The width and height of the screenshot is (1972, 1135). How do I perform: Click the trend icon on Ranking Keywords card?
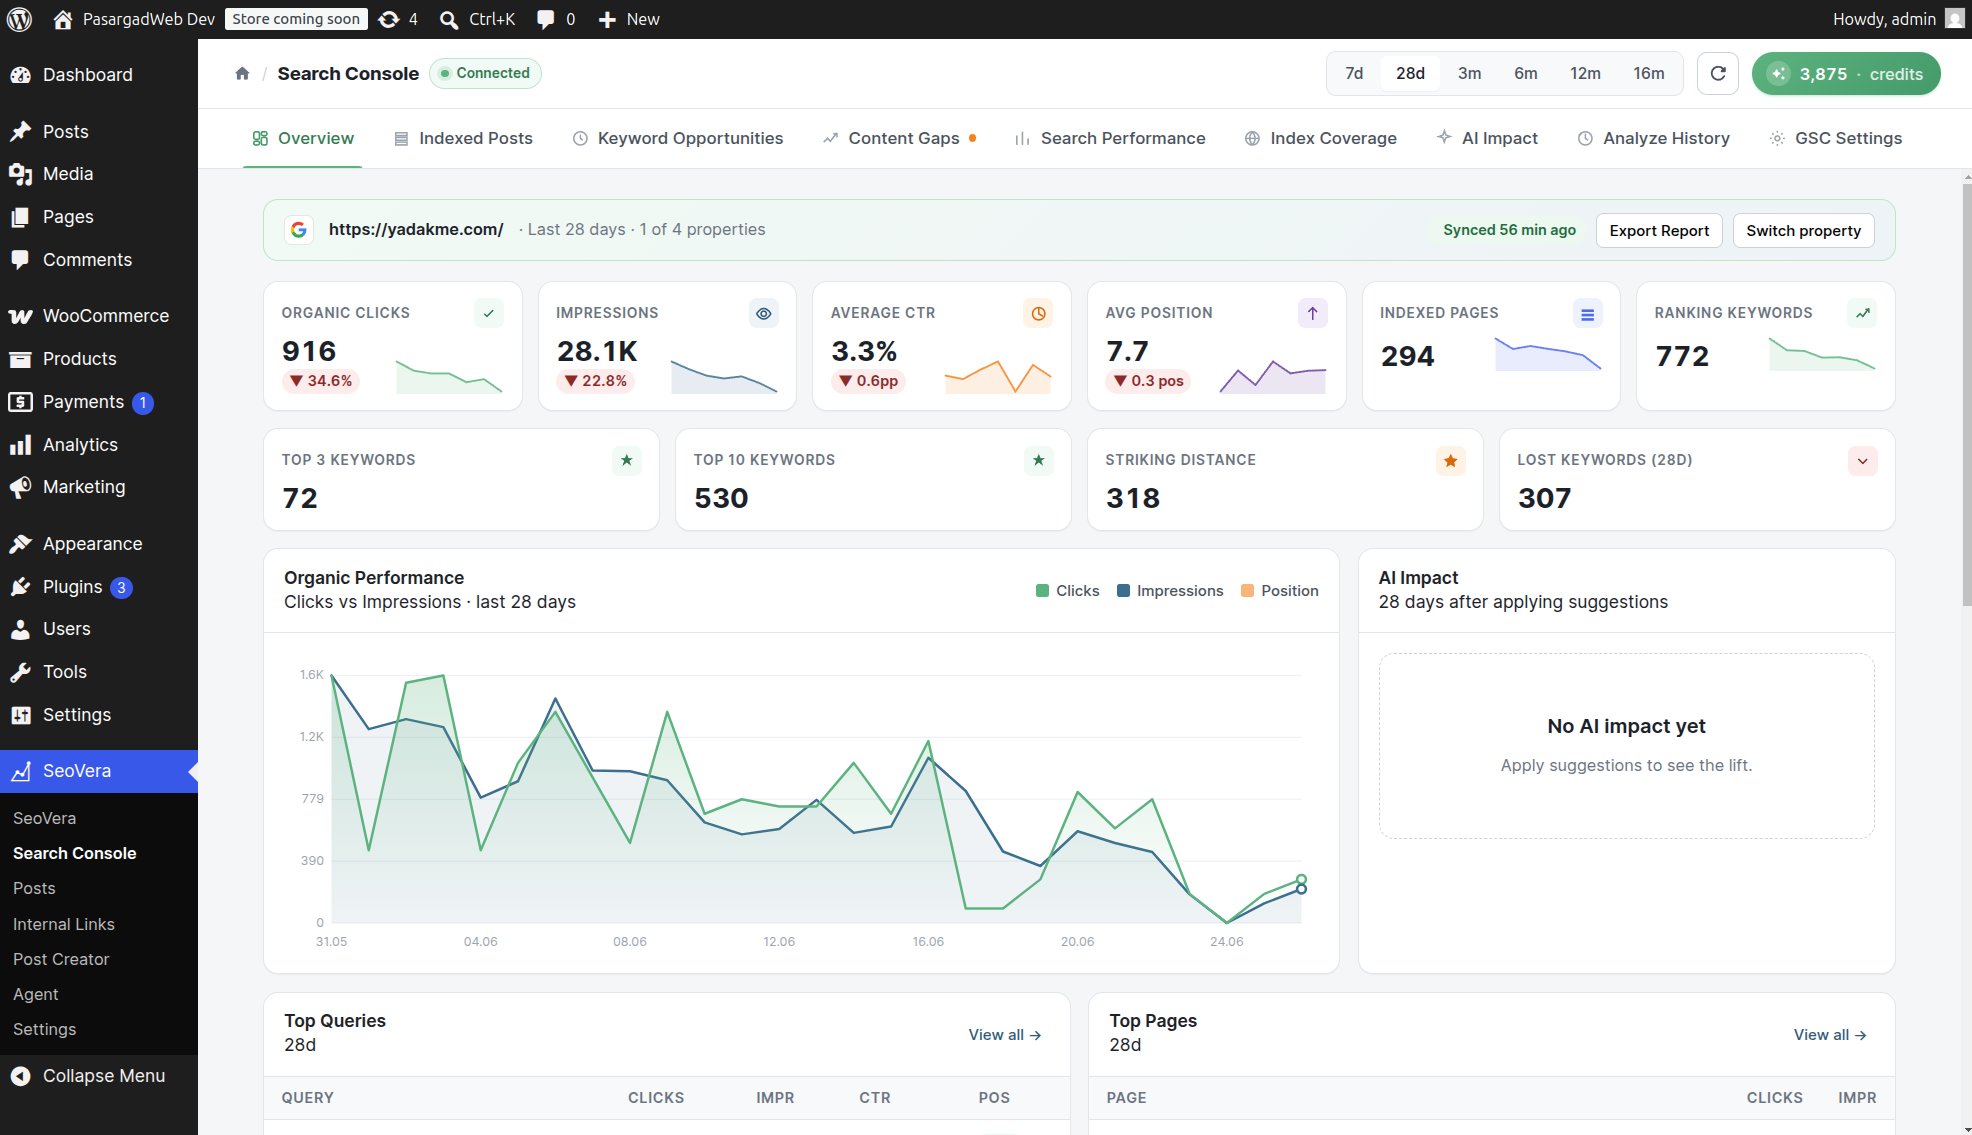(1862, 313)
